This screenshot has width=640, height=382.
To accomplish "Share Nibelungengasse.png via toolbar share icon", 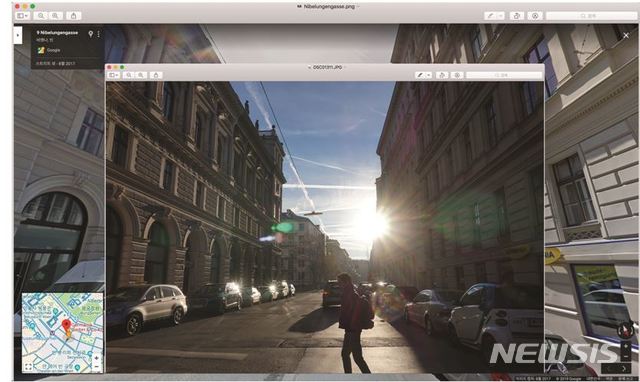I will 73,16.
